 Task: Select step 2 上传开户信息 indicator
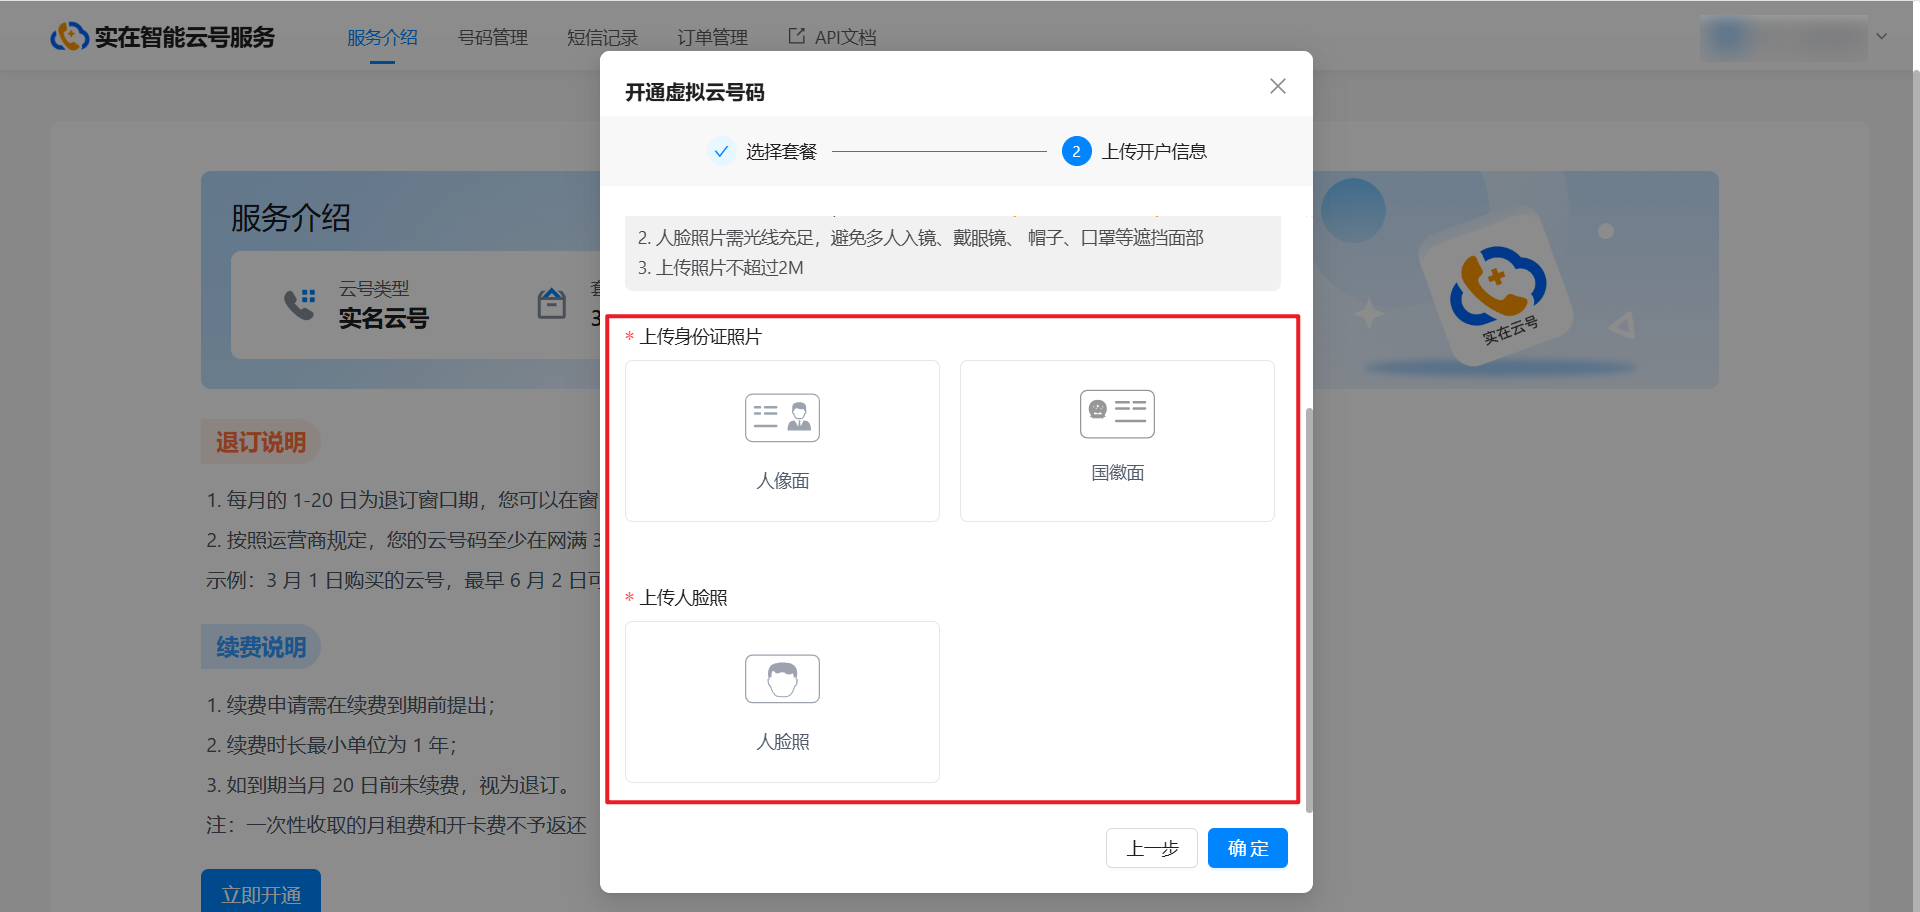tap(1076, 152)
